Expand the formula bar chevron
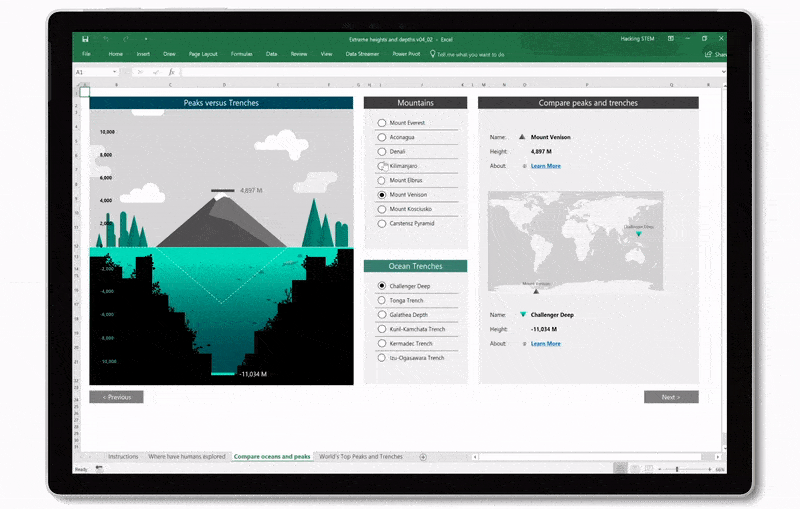The width and height of the screenshot is (800, 509). tap(721, 72)
